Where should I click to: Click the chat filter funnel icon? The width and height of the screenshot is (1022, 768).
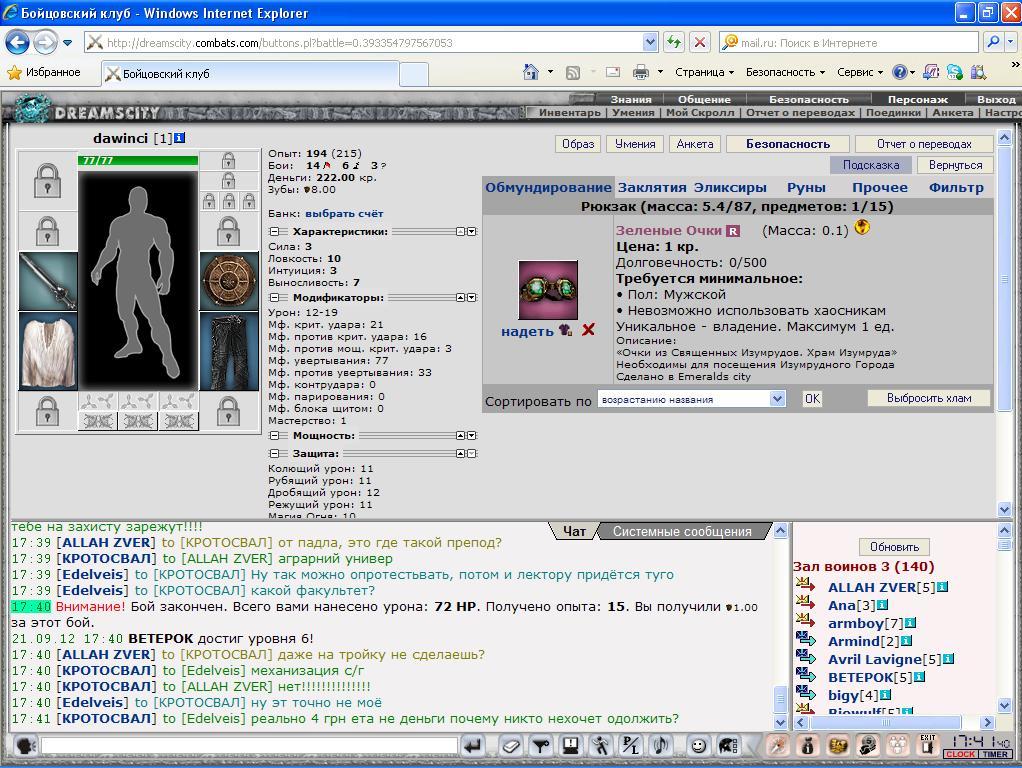pyautogui.click(x=540, y=745)
